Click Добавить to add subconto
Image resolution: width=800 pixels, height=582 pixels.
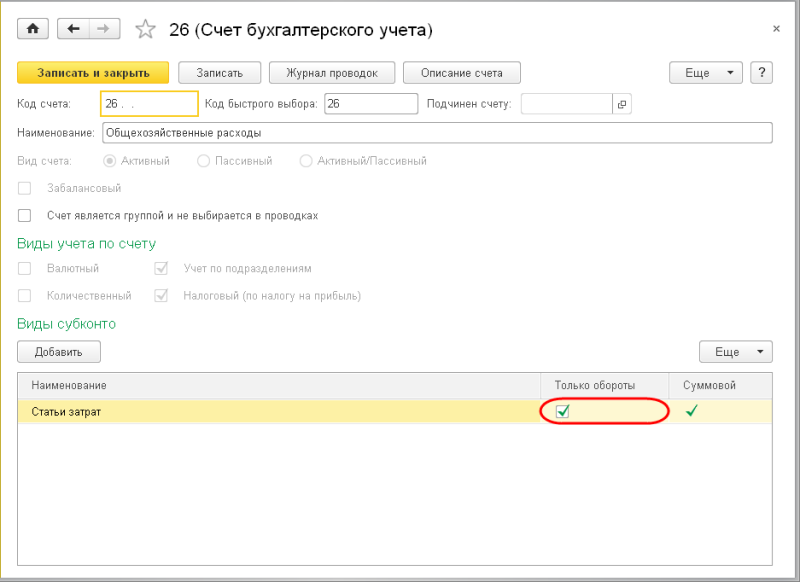58,352
